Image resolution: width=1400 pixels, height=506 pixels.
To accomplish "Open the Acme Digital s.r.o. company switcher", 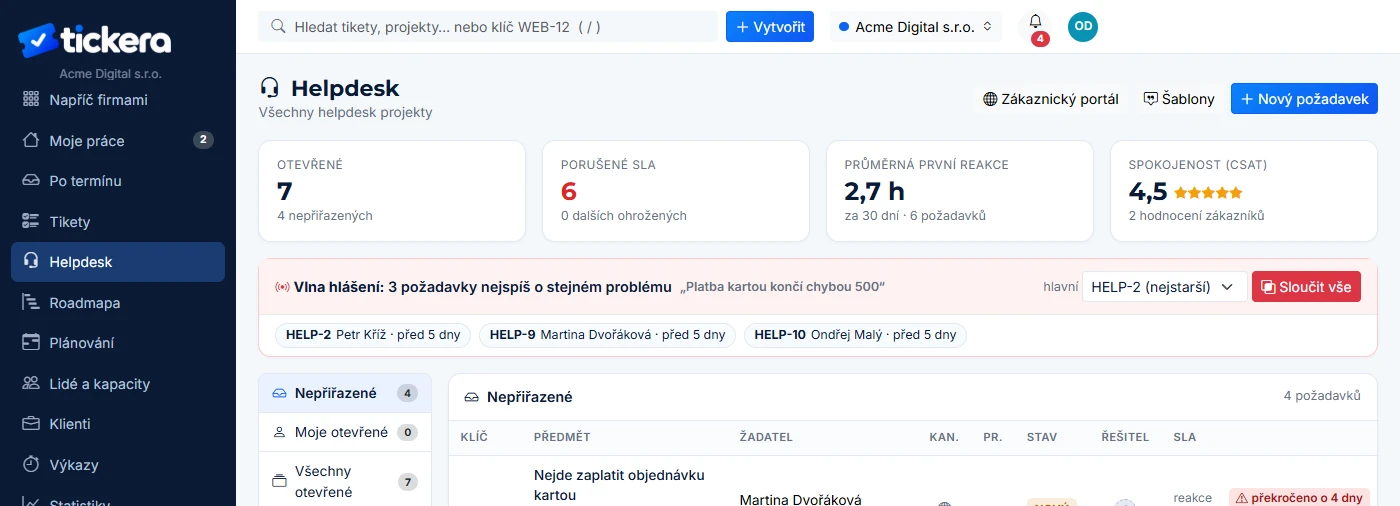I will click(916, 27).
